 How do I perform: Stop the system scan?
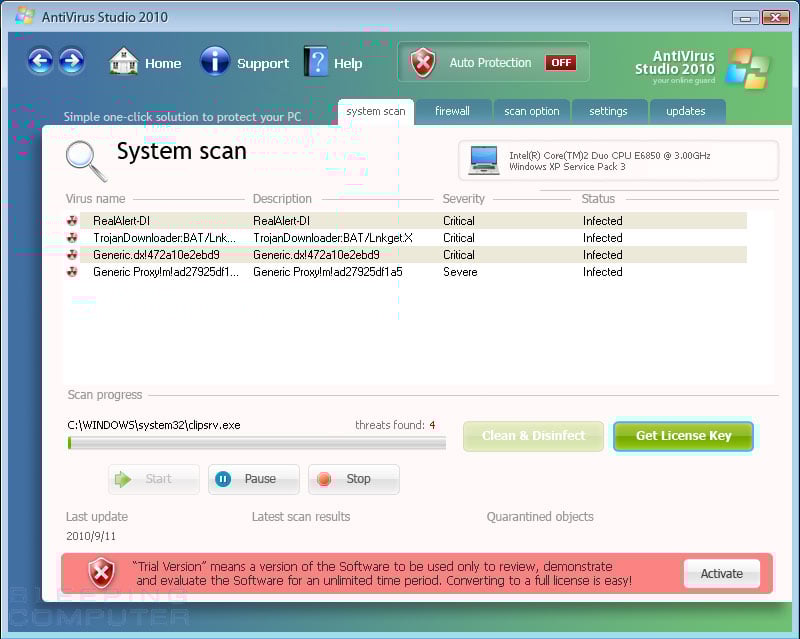pos(354,479)
